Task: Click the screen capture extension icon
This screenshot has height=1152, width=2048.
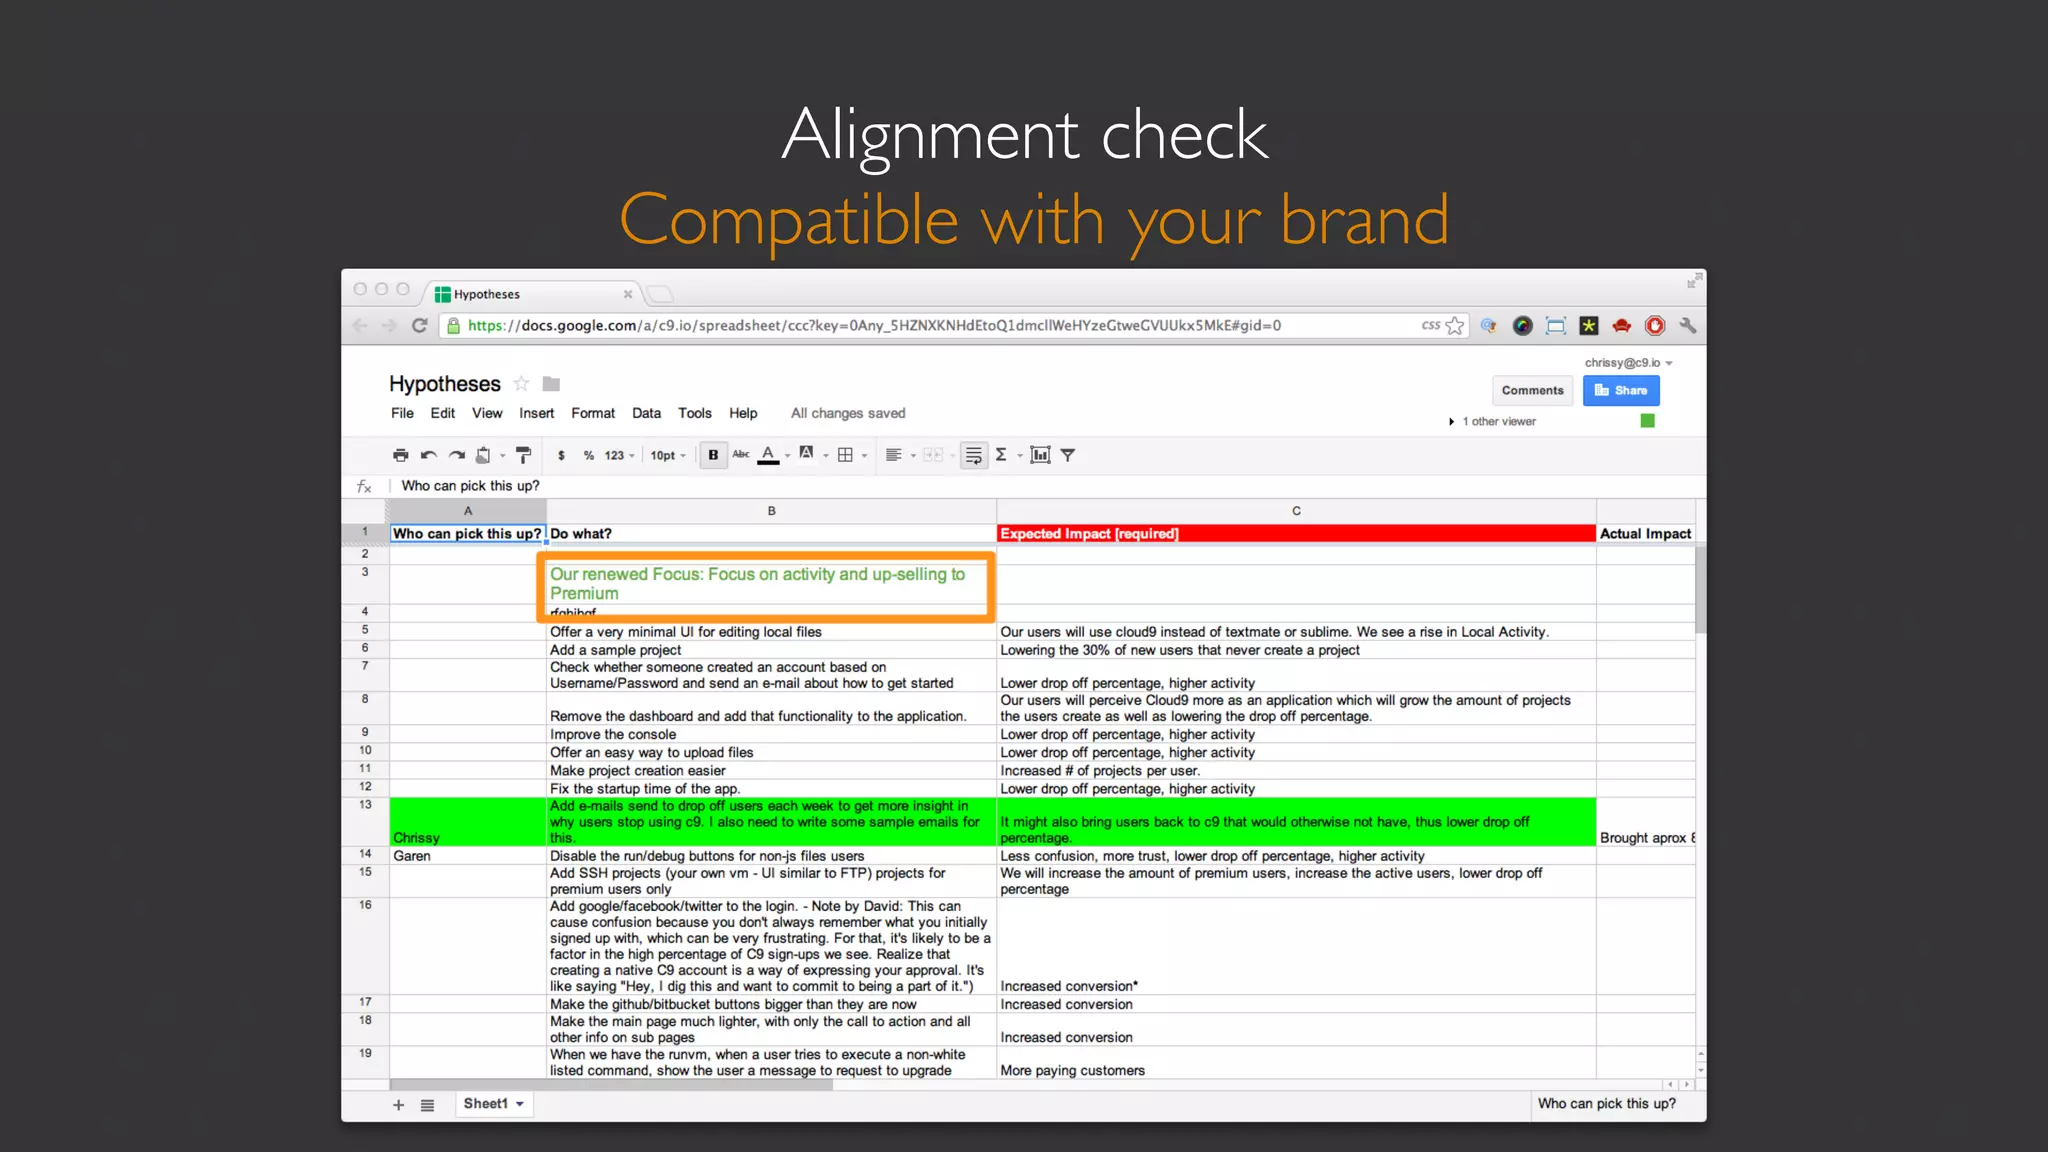Action: [1555, 325]
